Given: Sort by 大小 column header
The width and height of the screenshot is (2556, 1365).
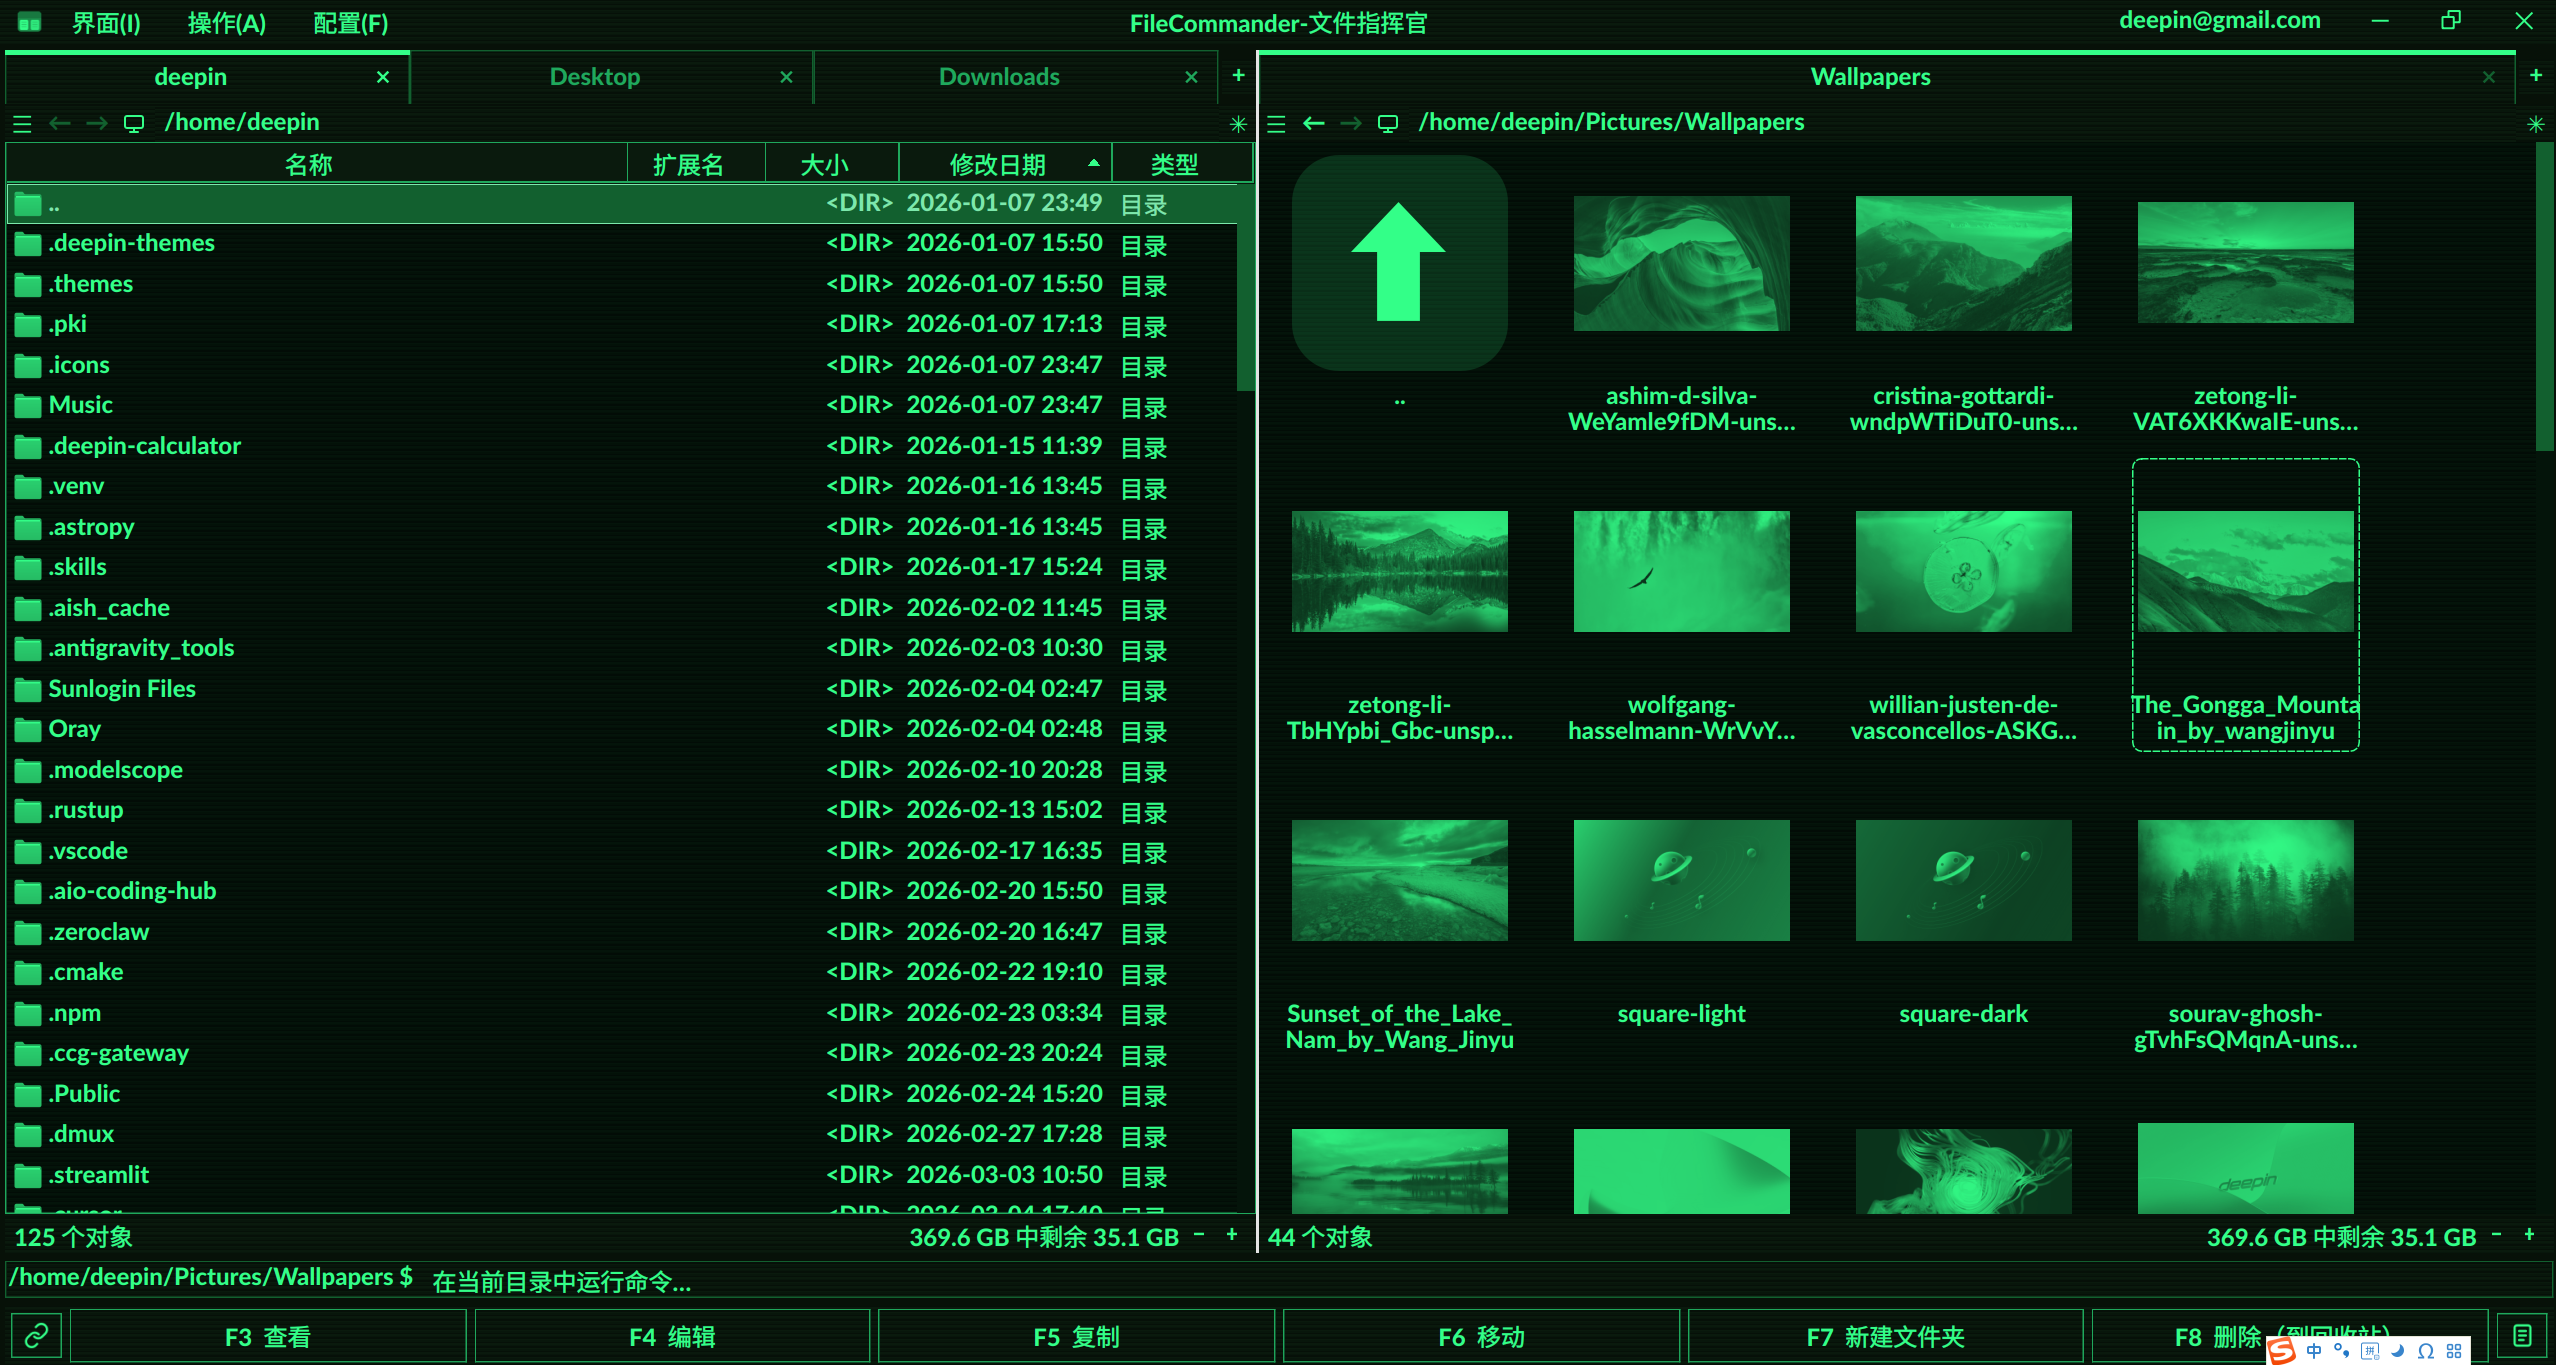Looking at the screenshot, I should point(831,164).
